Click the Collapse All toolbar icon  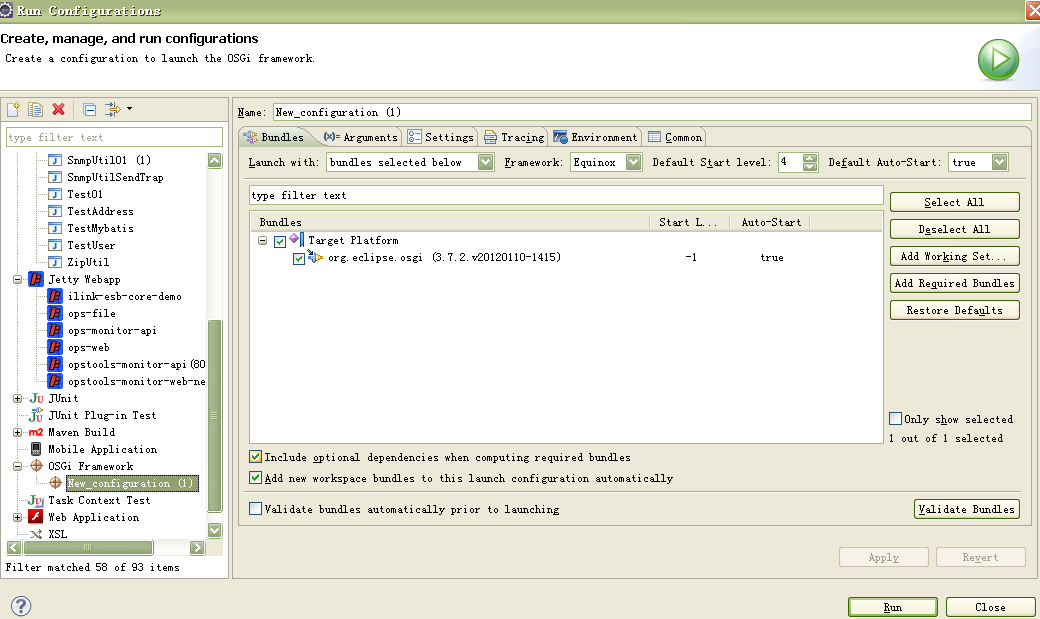90,109
